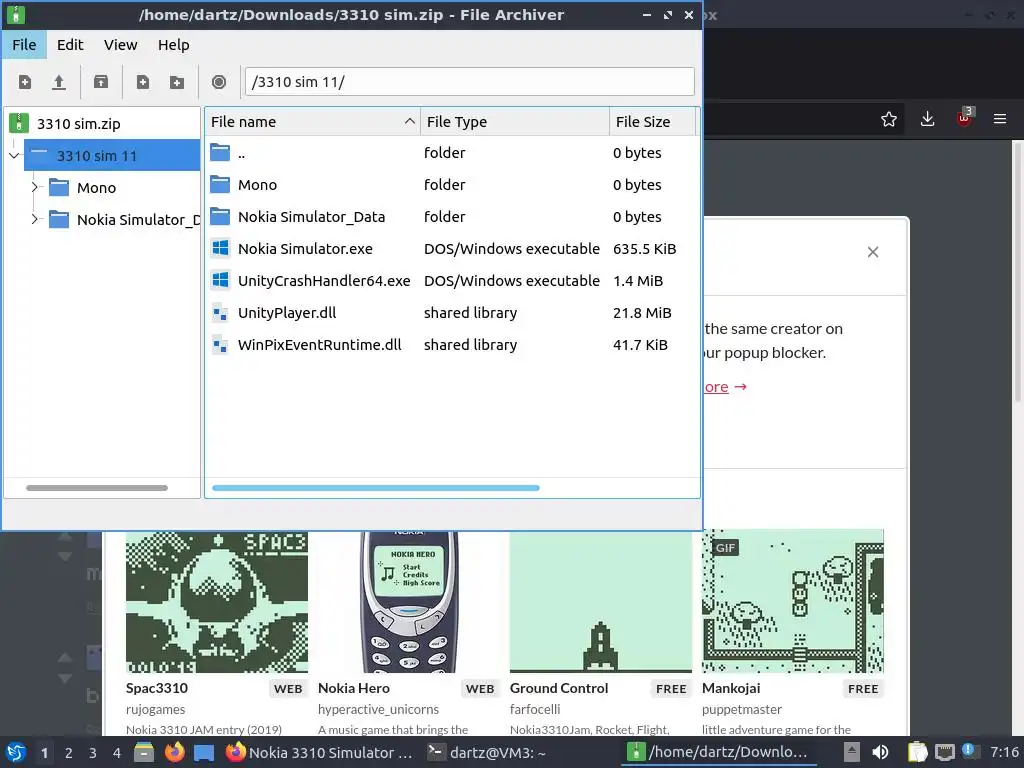
Task: Open the Help menu
Action: click(x=174, y=44)
